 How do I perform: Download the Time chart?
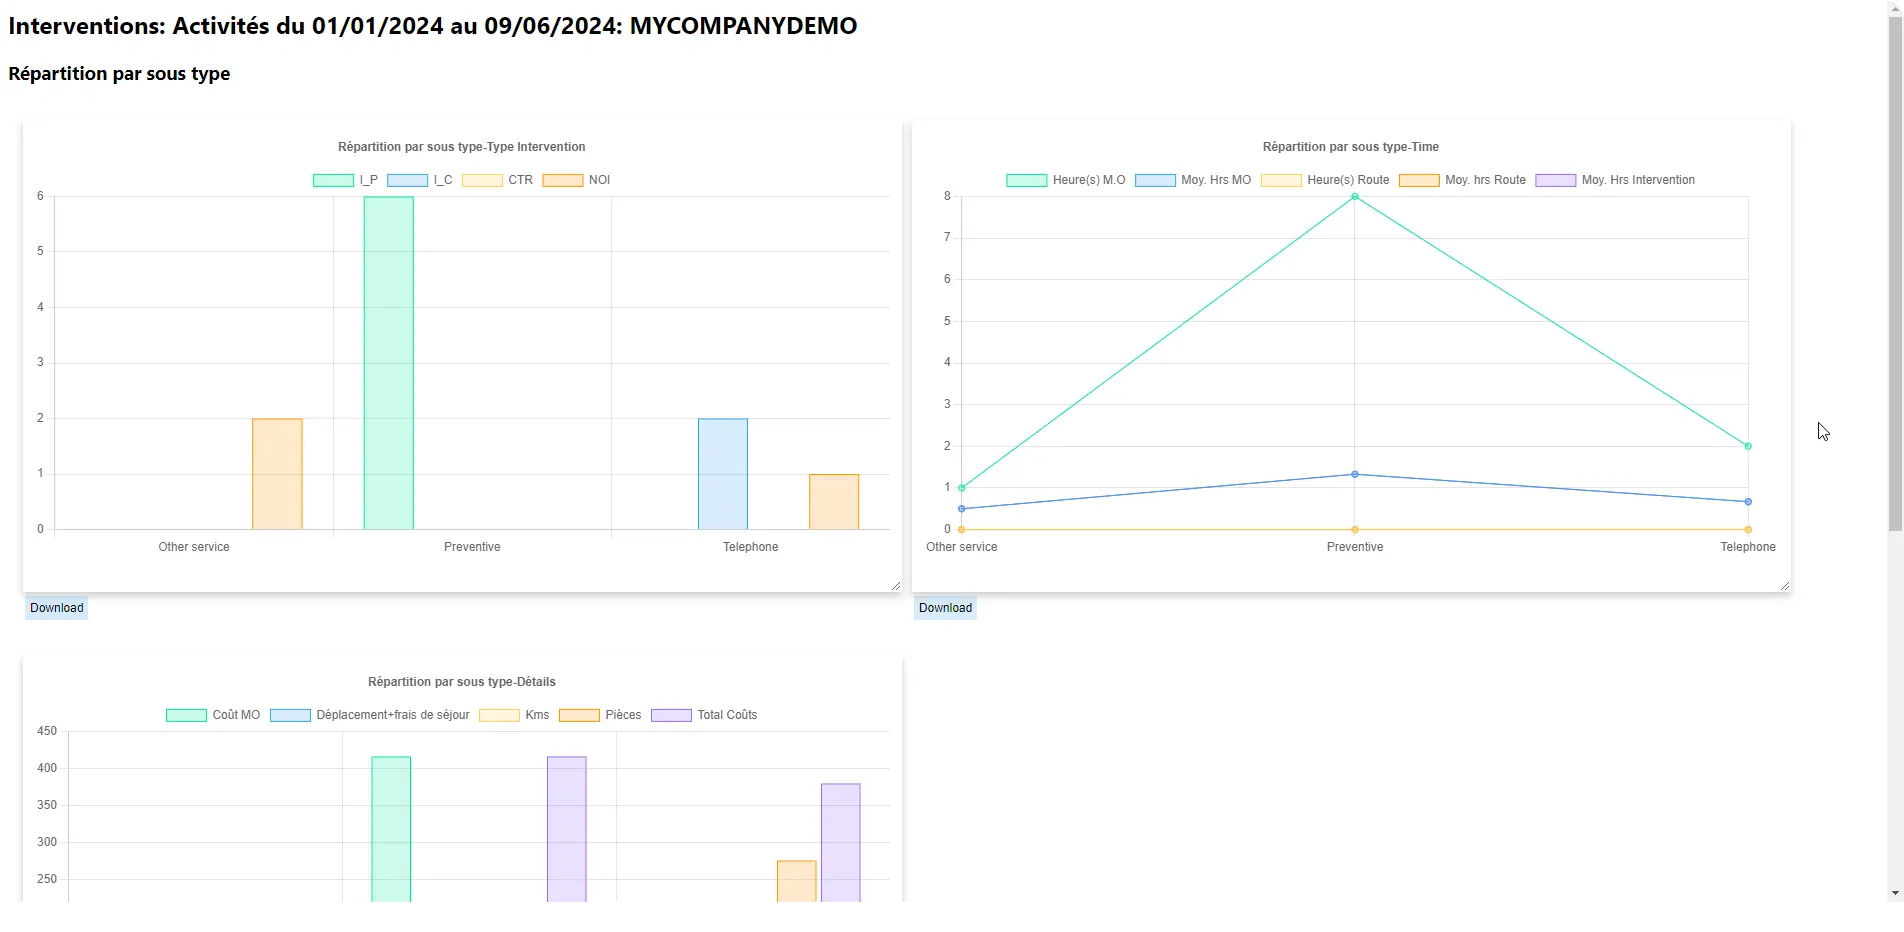point(945,608)
